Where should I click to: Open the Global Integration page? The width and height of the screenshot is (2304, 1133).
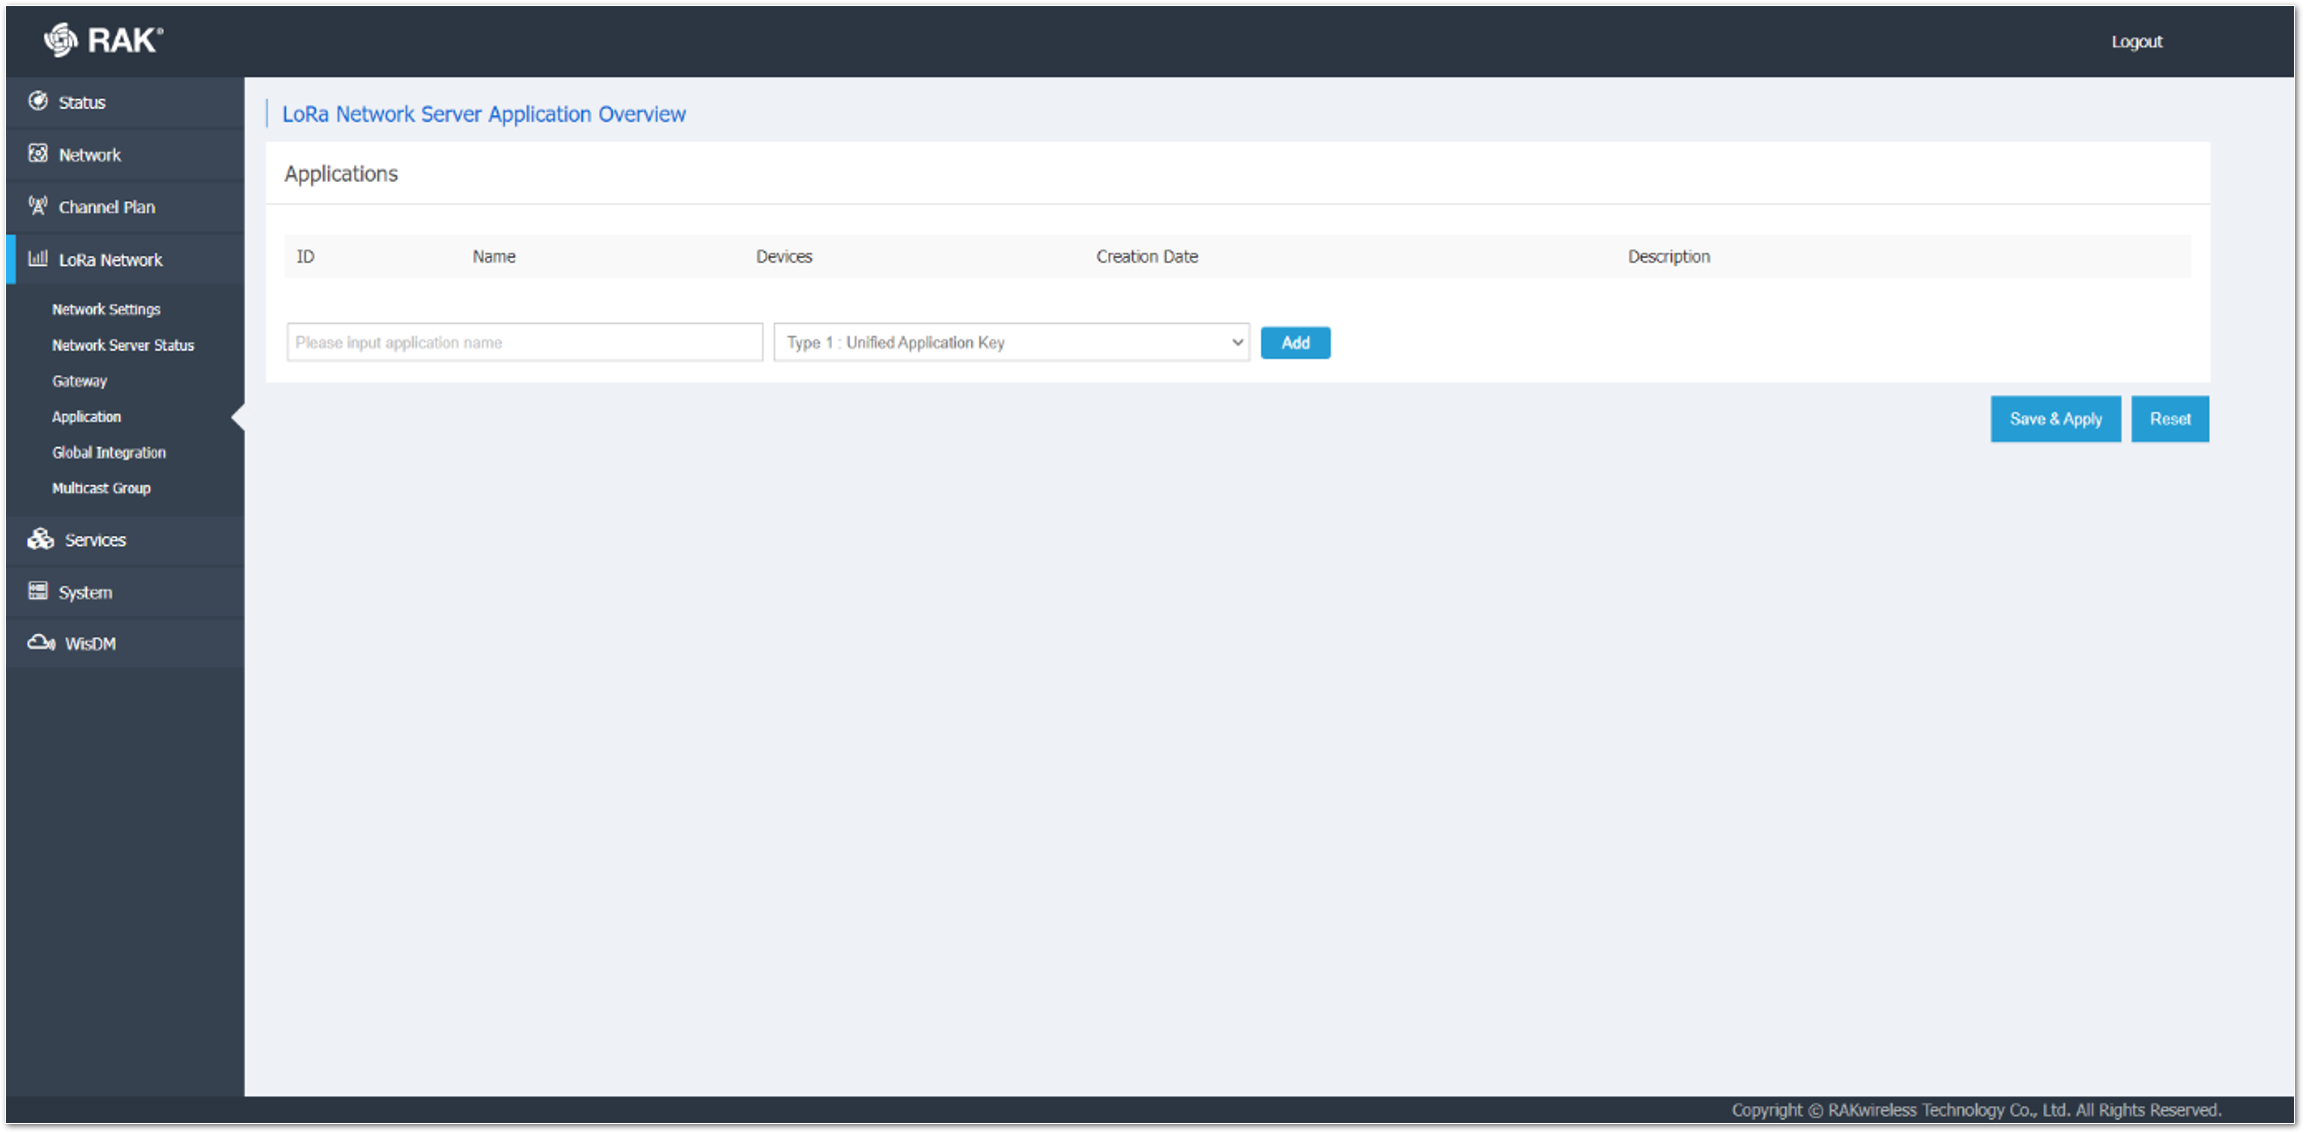(109, 452)
